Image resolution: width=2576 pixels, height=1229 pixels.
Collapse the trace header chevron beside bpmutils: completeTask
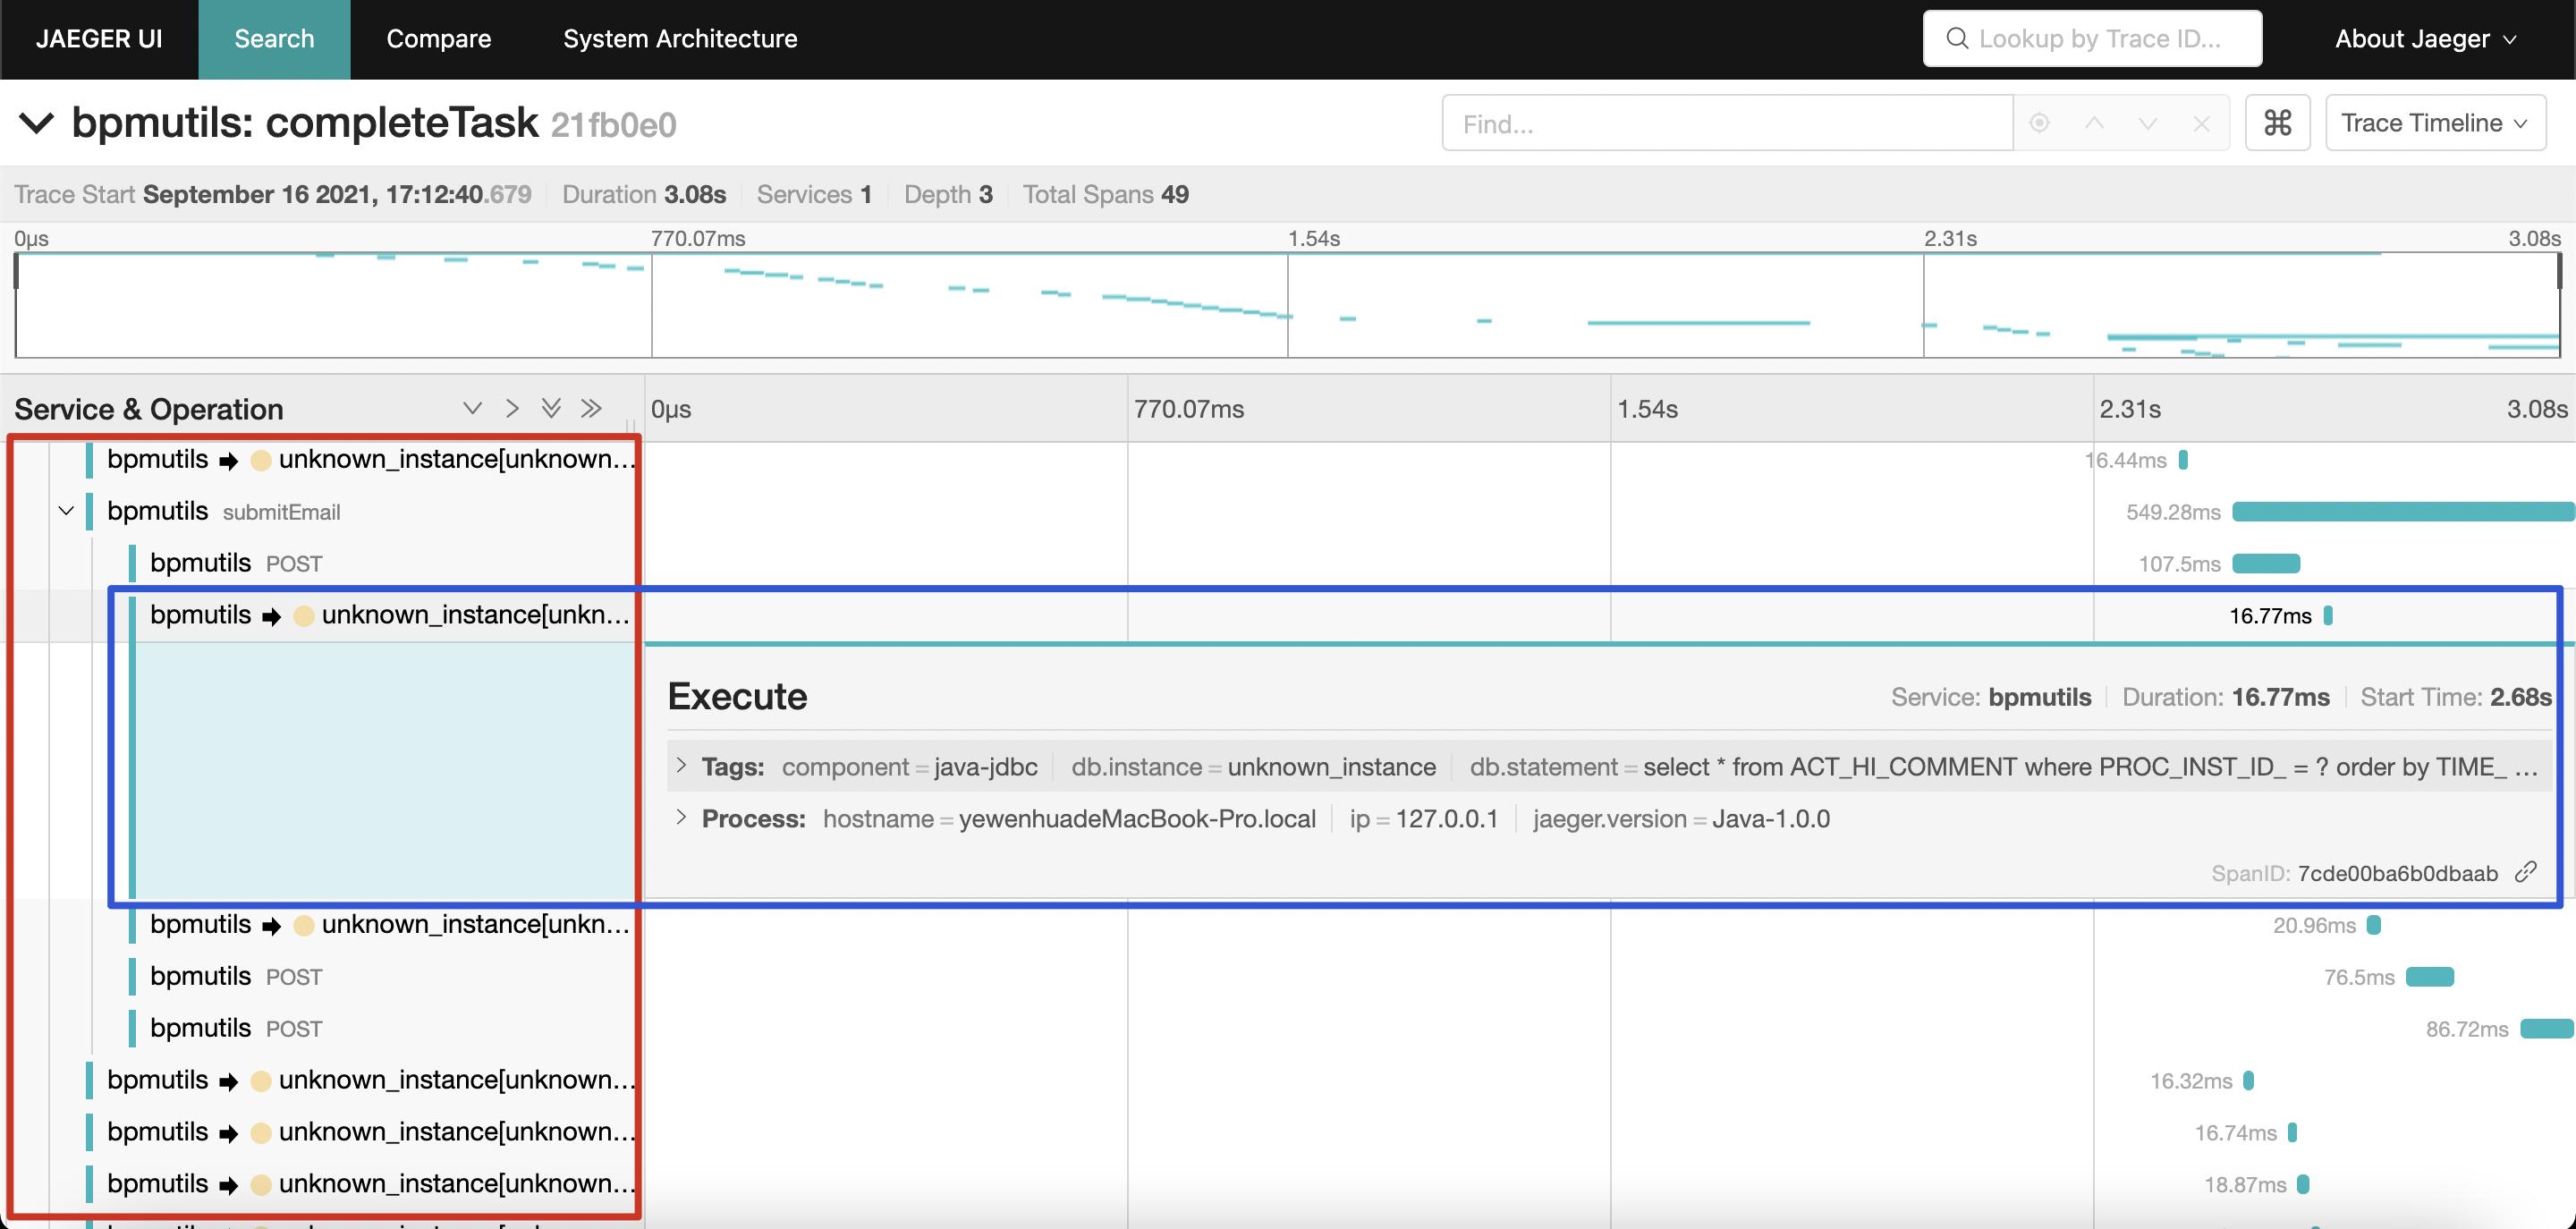click(37, 124)
